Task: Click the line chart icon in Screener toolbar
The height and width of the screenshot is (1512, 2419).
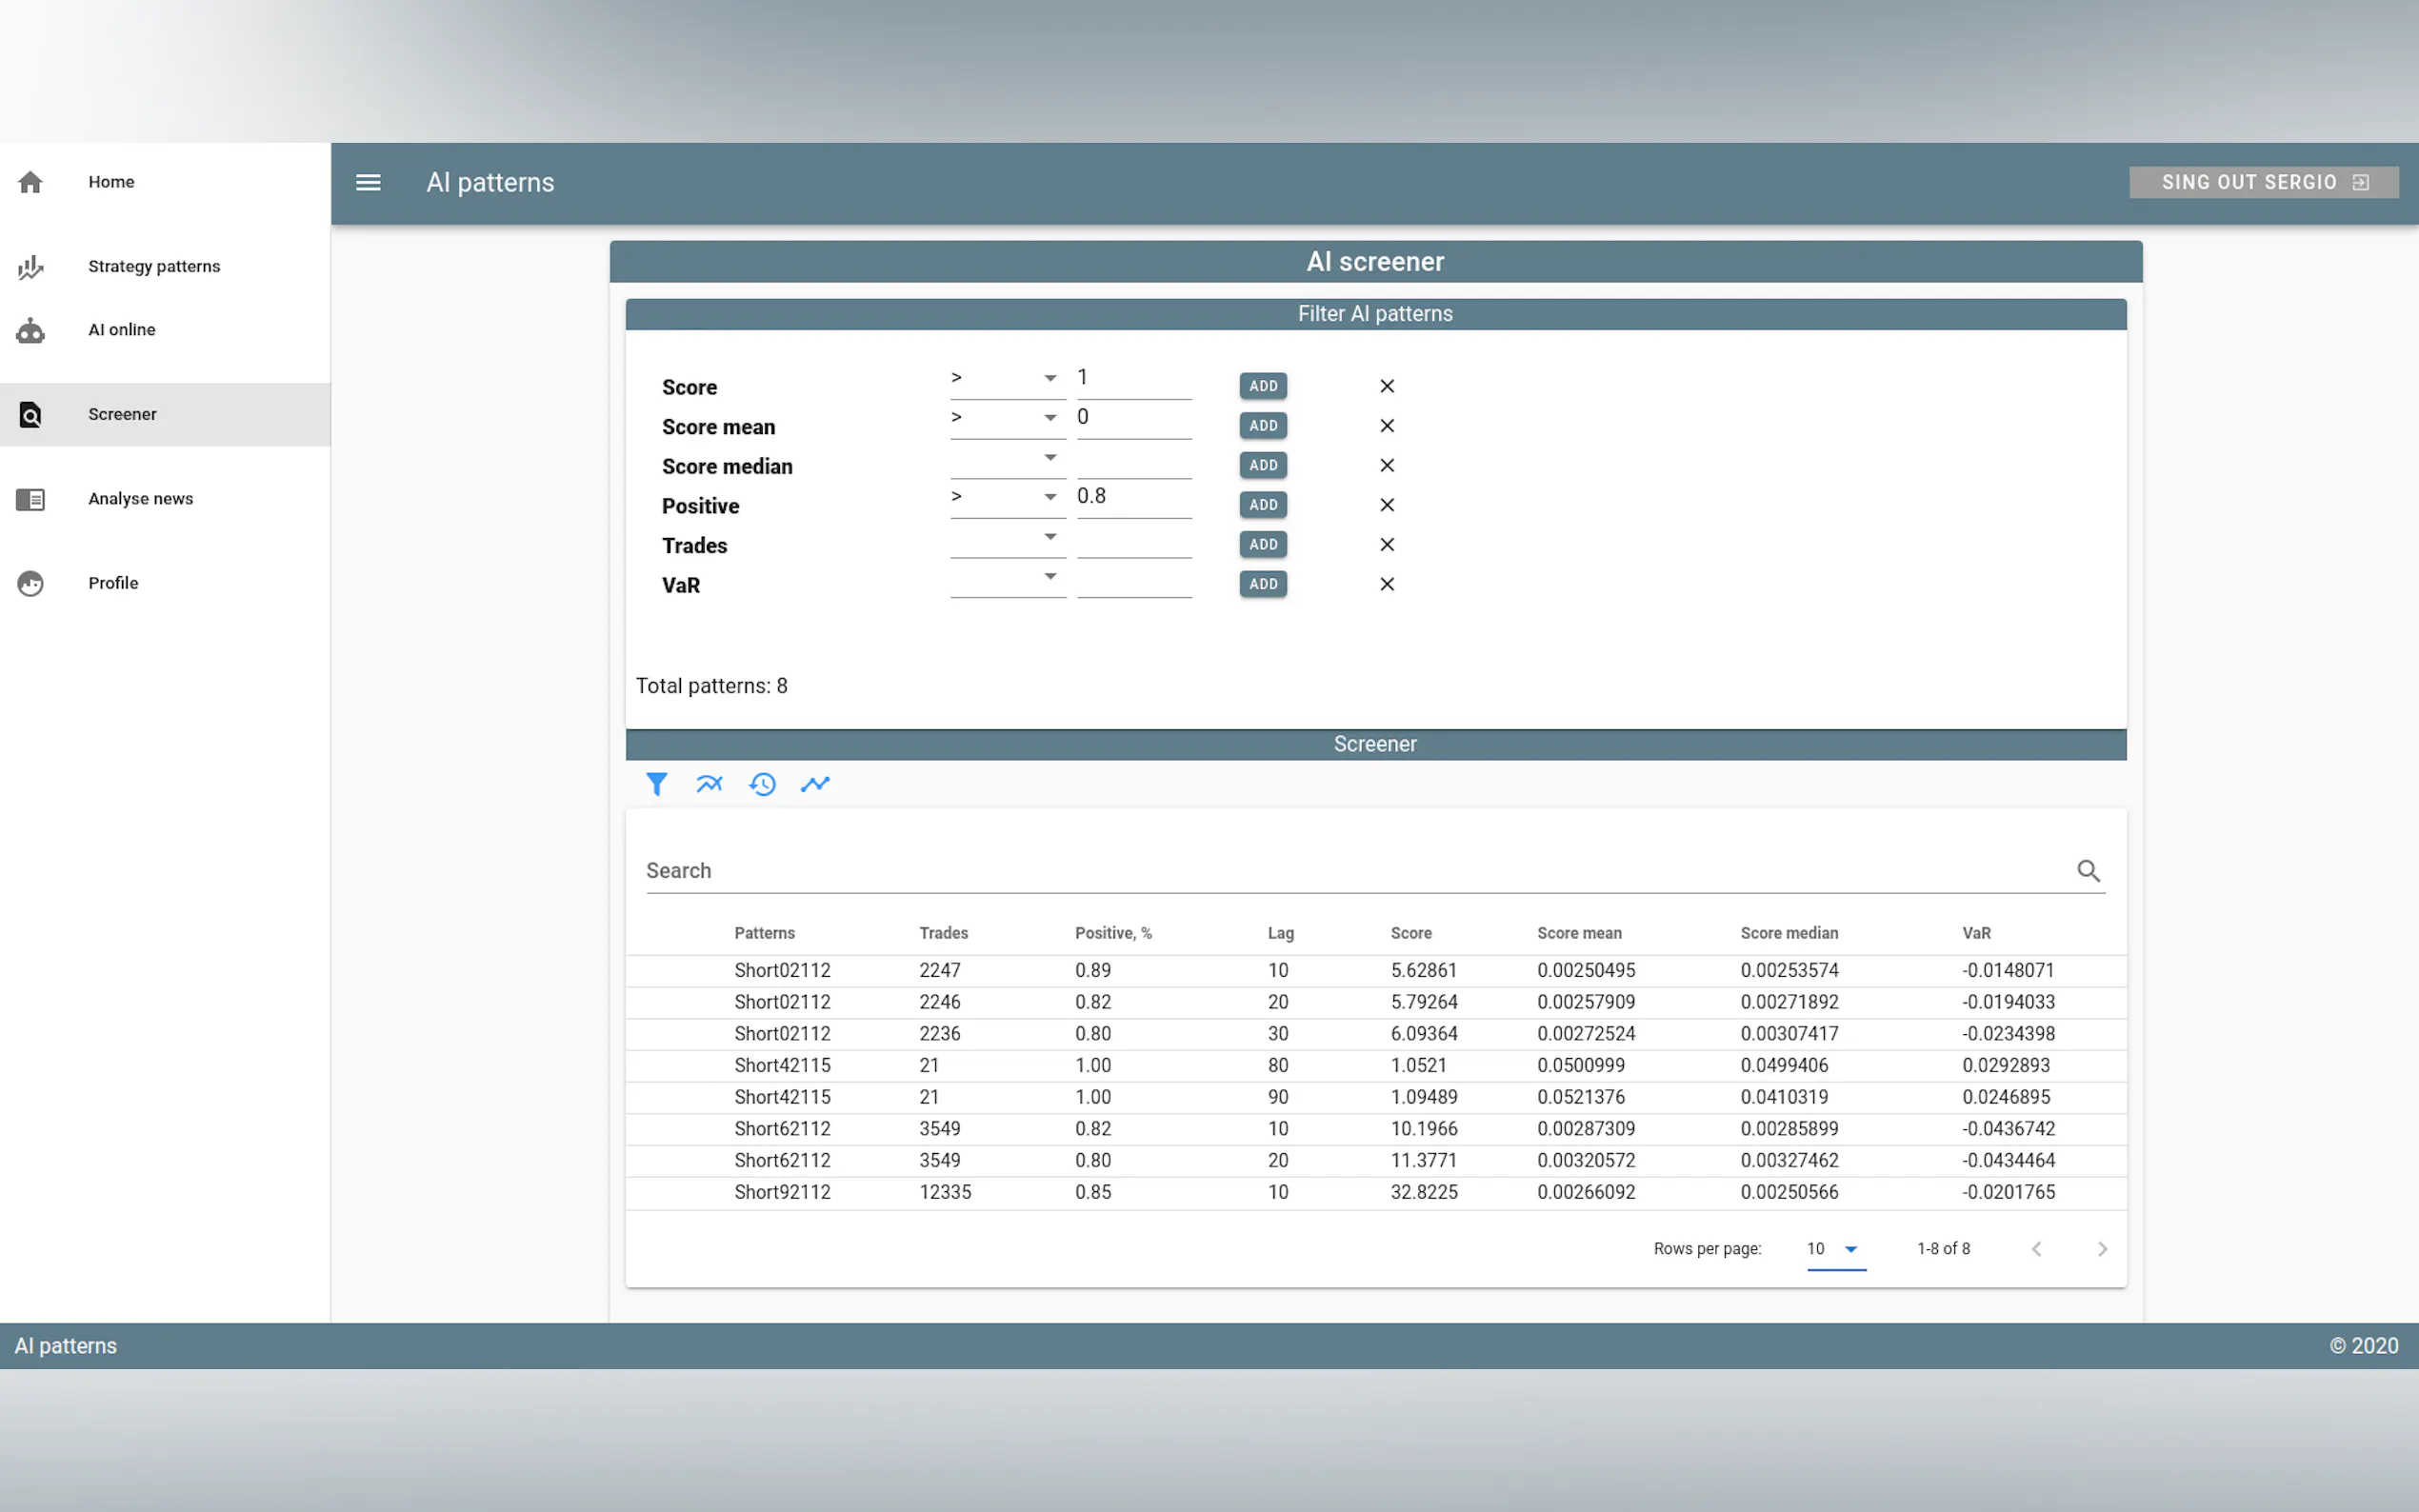Action: tap(815, 784)
